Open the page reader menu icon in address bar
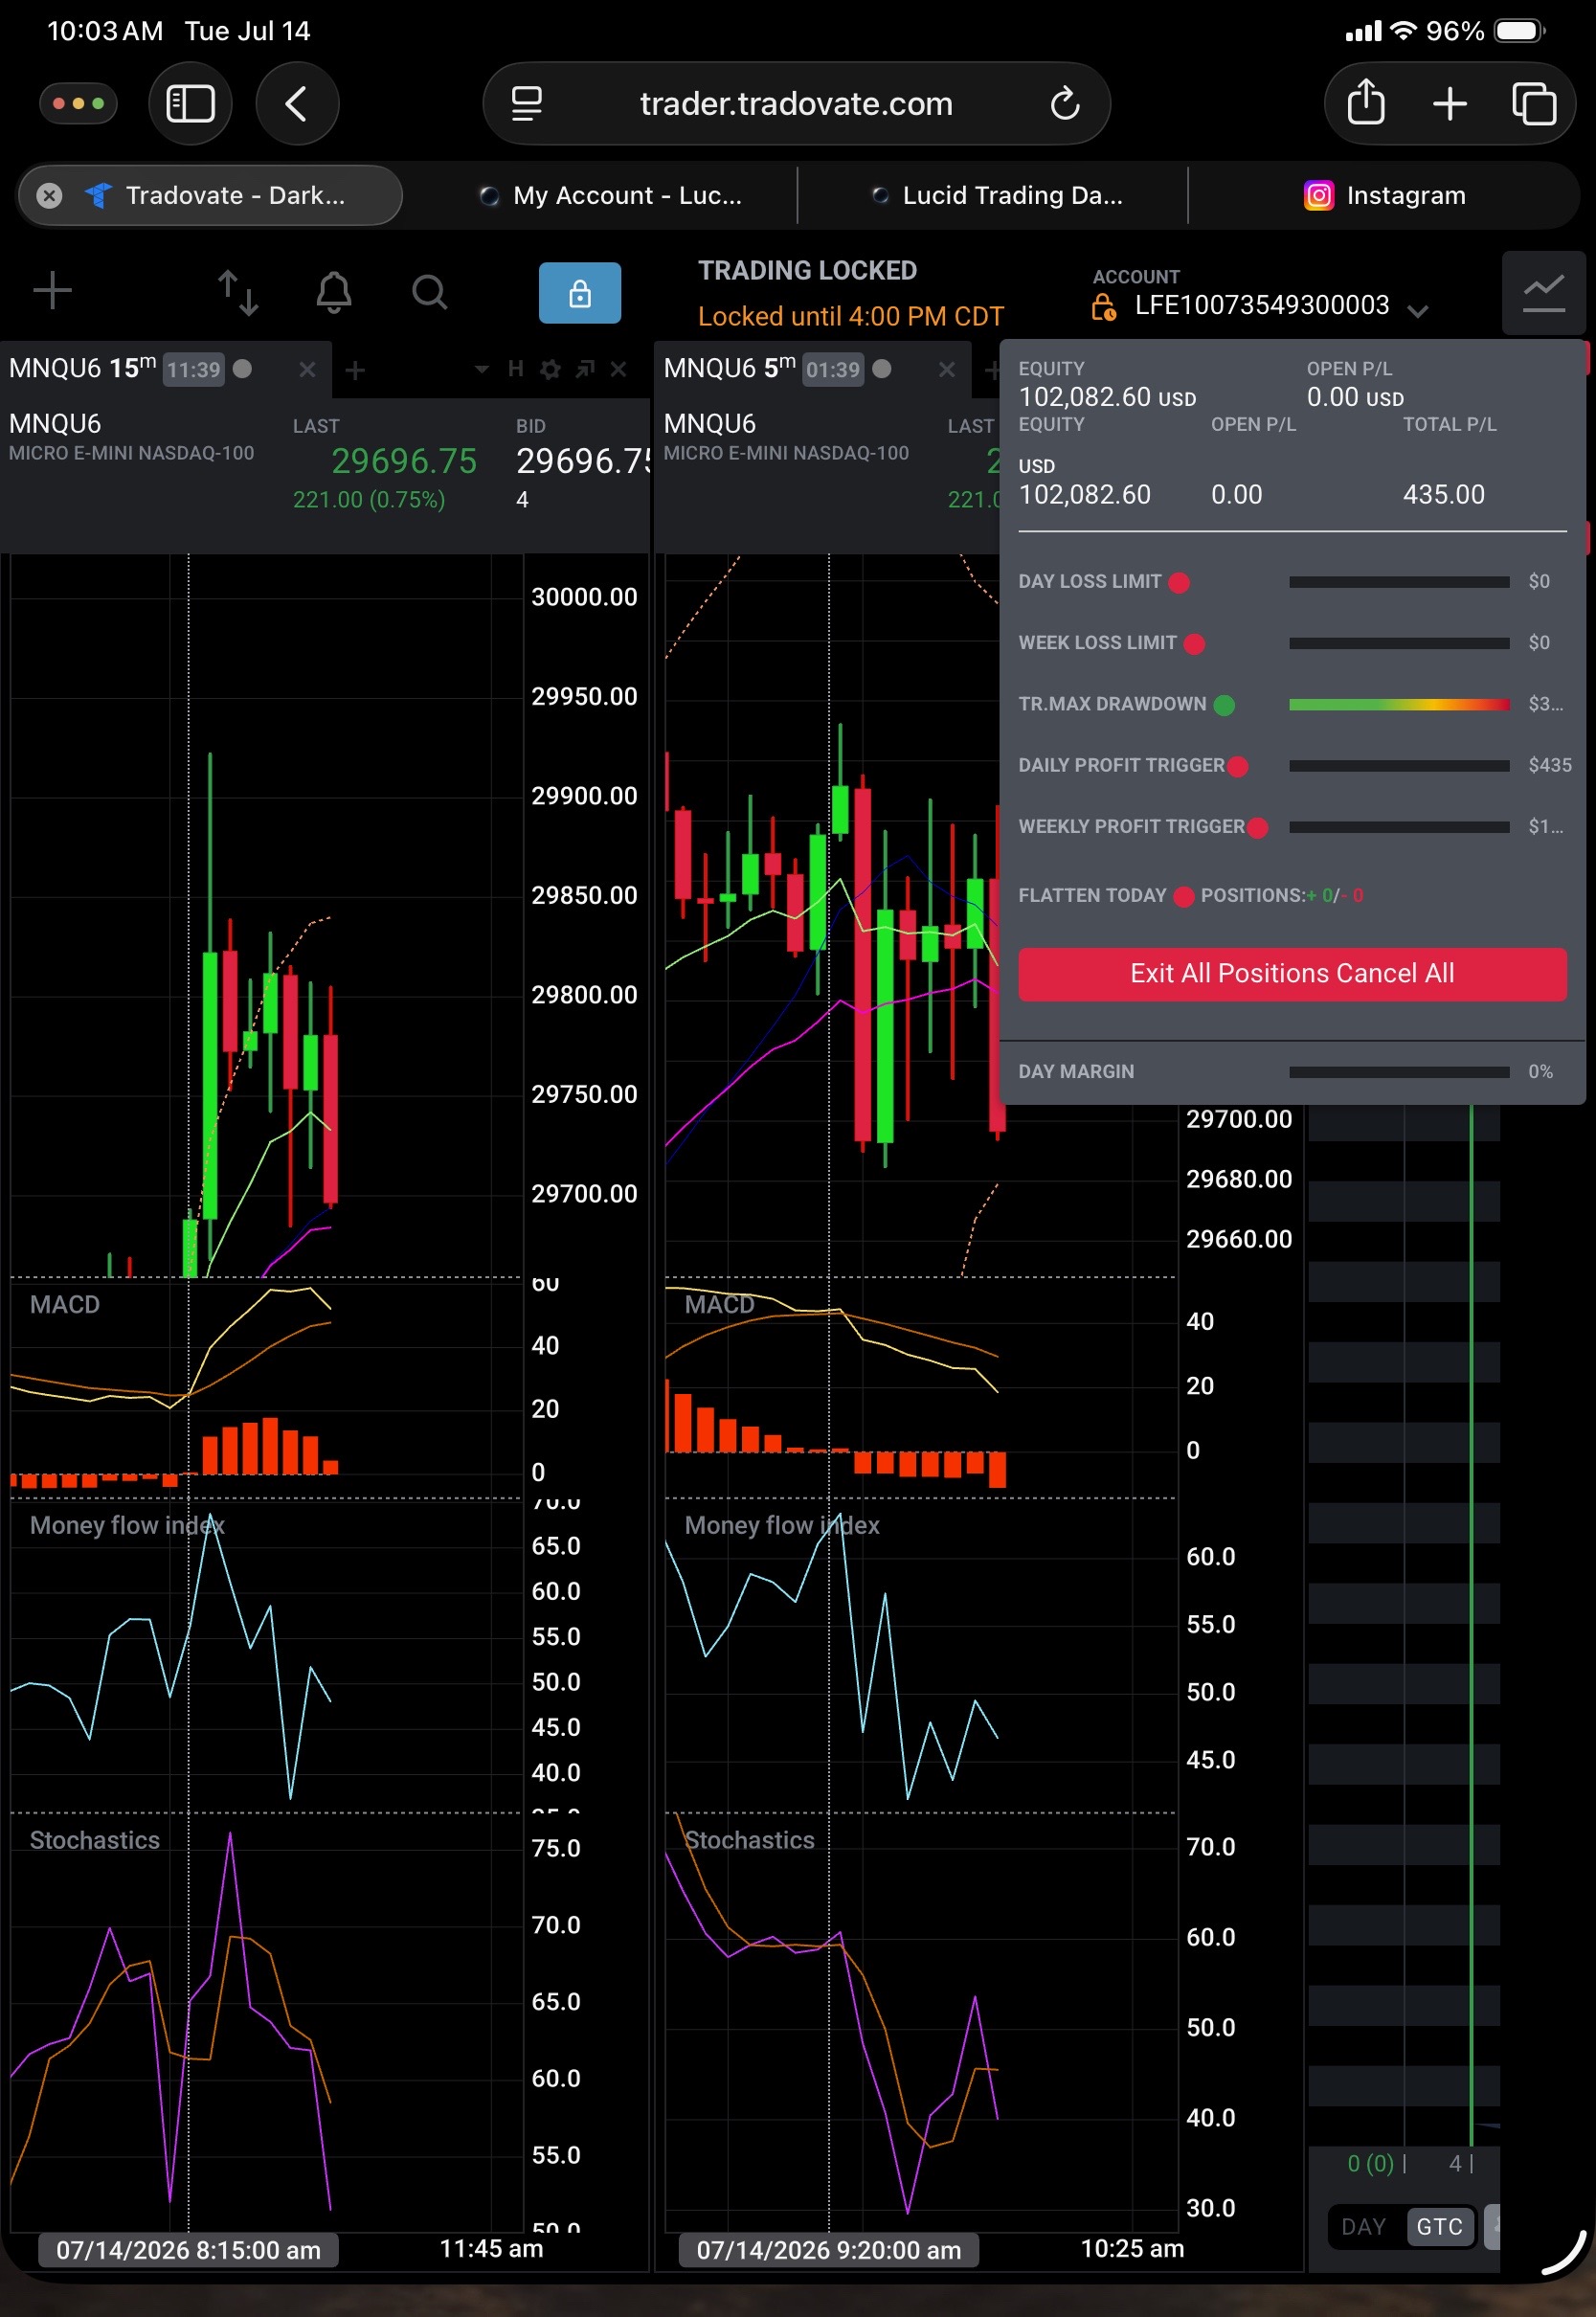Viewport: 1596px width, 2317px height. click(527, 103)
